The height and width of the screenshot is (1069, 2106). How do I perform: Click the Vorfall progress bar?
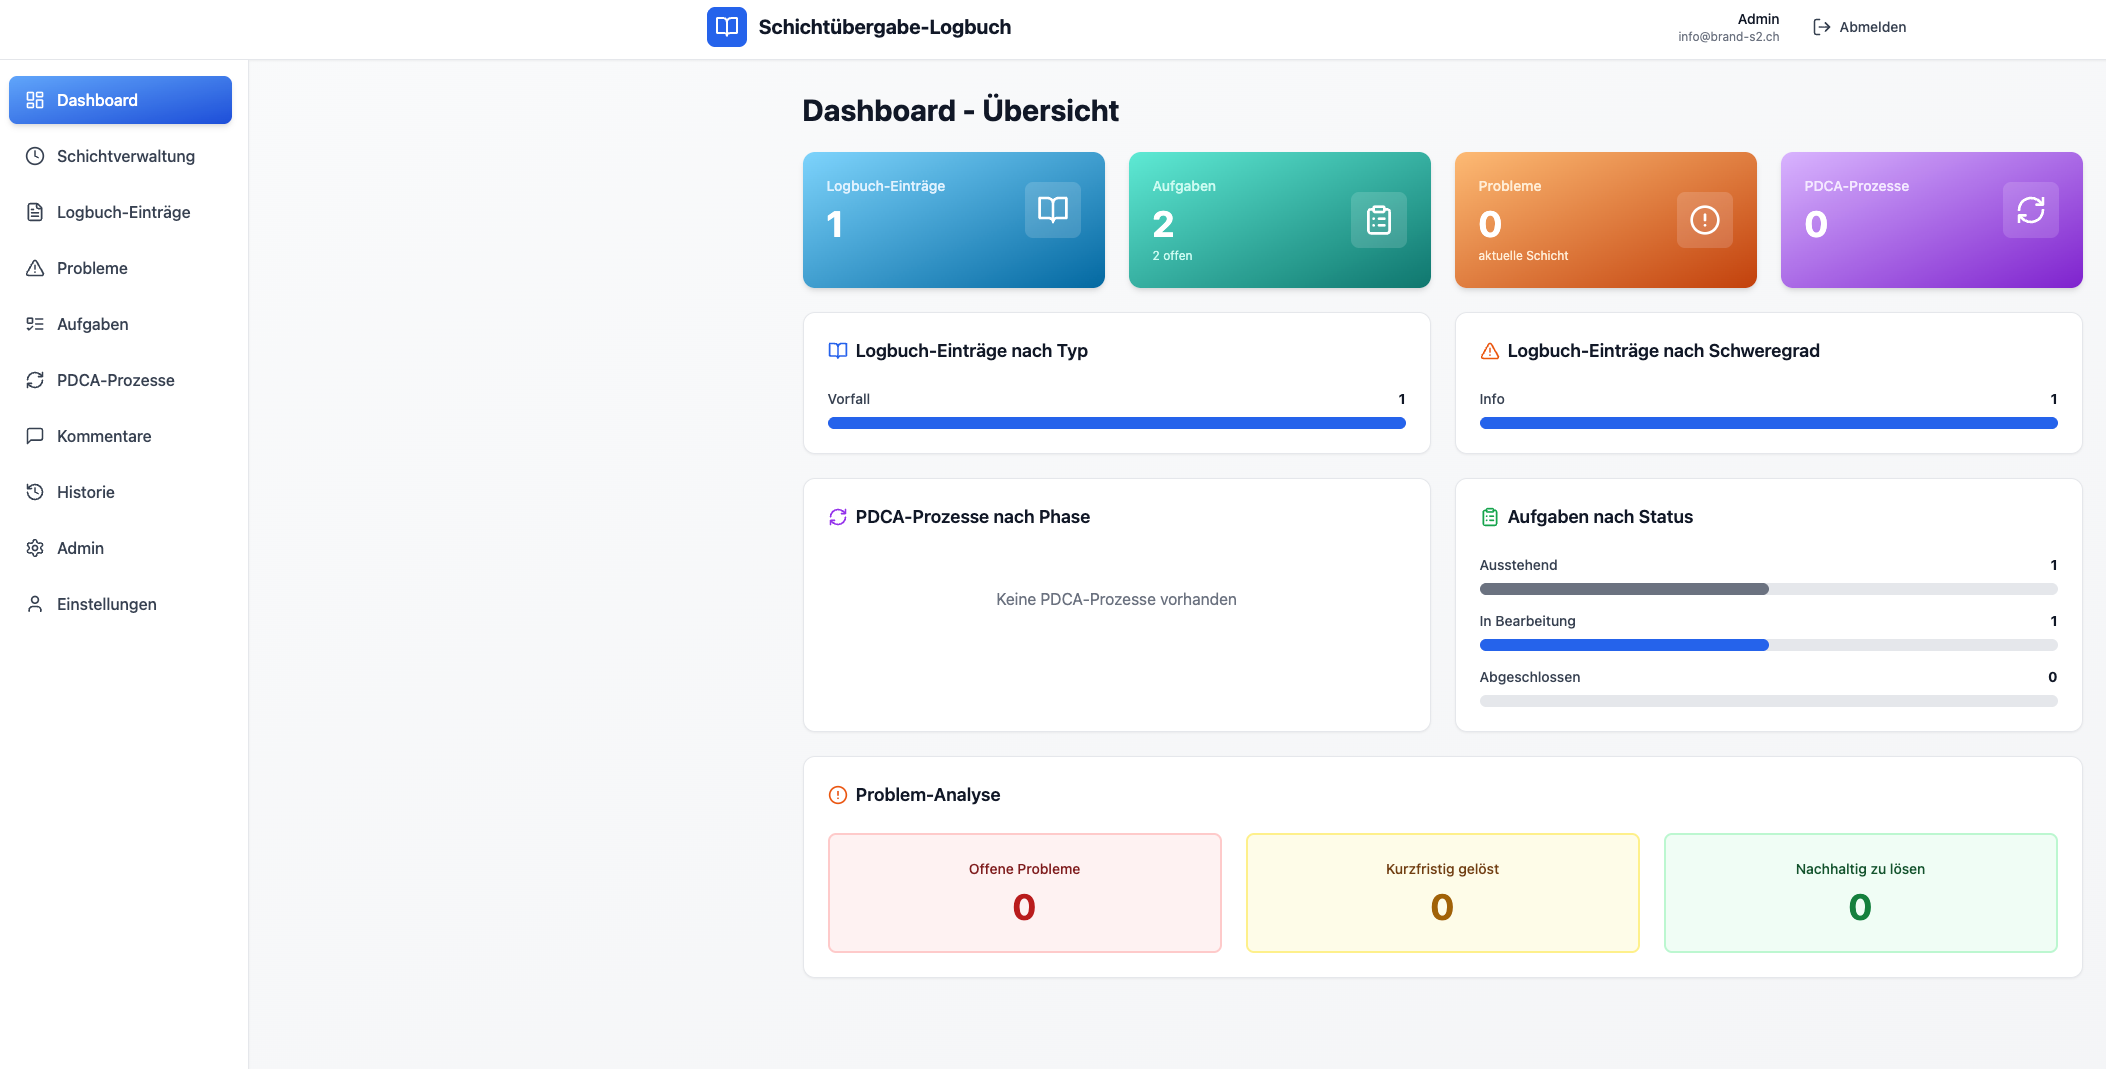(x=1116, y=423)
